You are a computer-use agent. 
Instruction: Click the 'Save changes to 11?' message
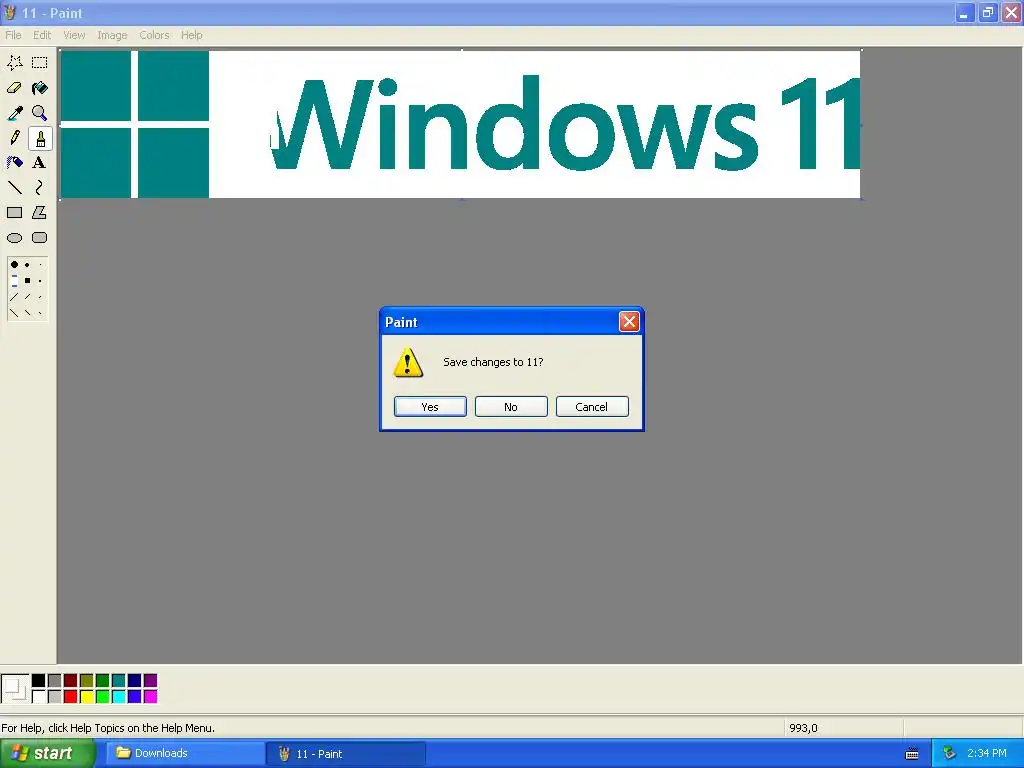(x=493, y=362)
